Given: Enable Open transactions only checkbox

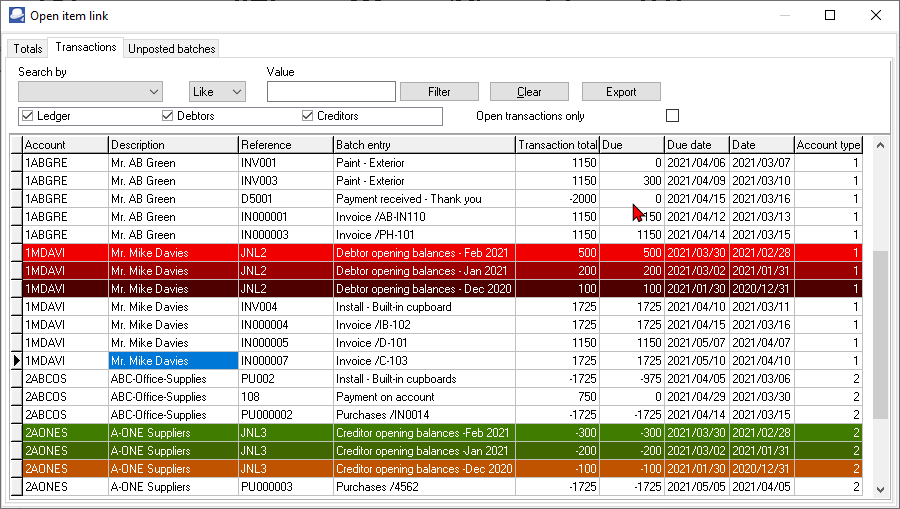Looking at the screenshot, I should click(672, 116).
